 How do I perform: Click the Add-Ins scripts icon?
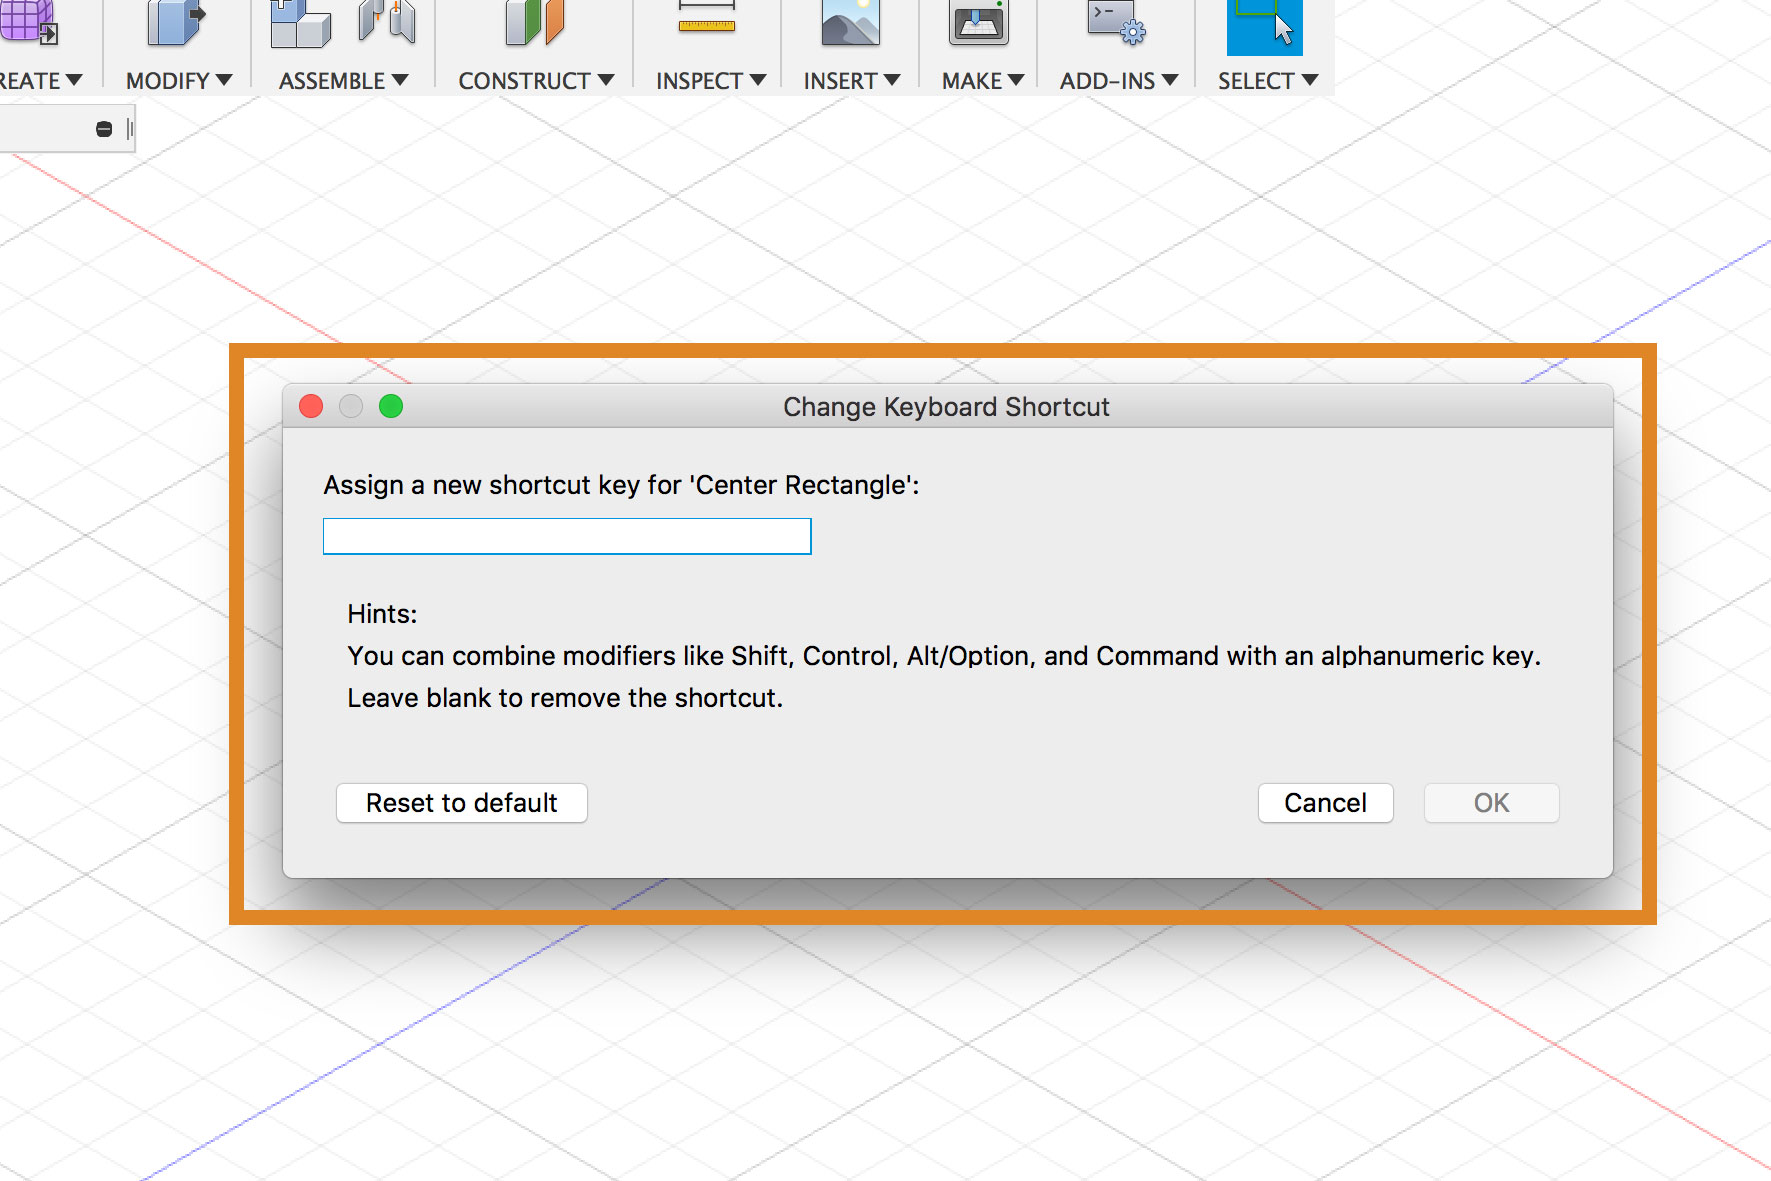point(1117,23)
